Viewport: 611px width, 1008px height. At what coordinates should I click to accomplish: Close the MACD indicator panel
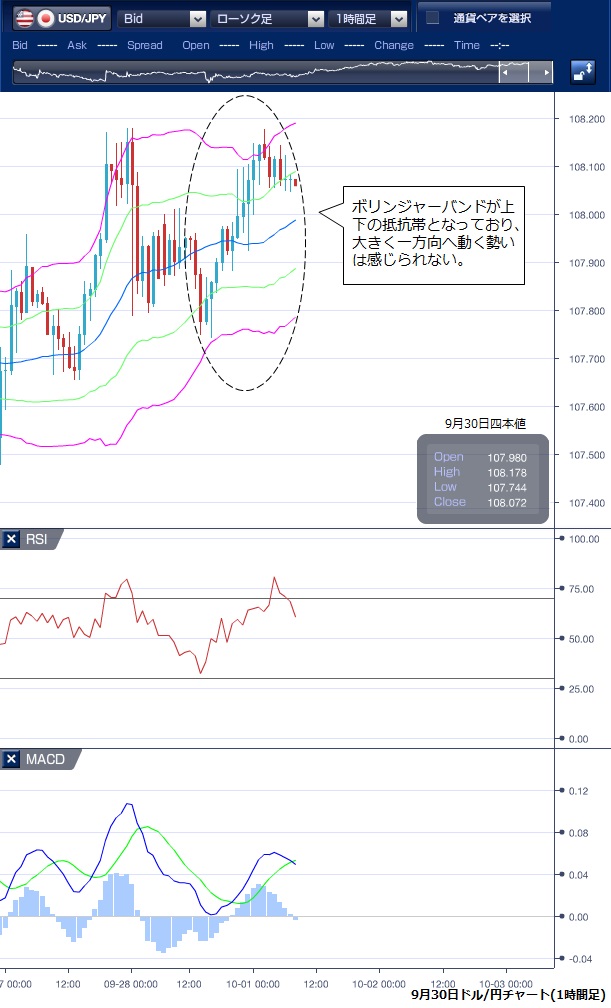point(12,759)
